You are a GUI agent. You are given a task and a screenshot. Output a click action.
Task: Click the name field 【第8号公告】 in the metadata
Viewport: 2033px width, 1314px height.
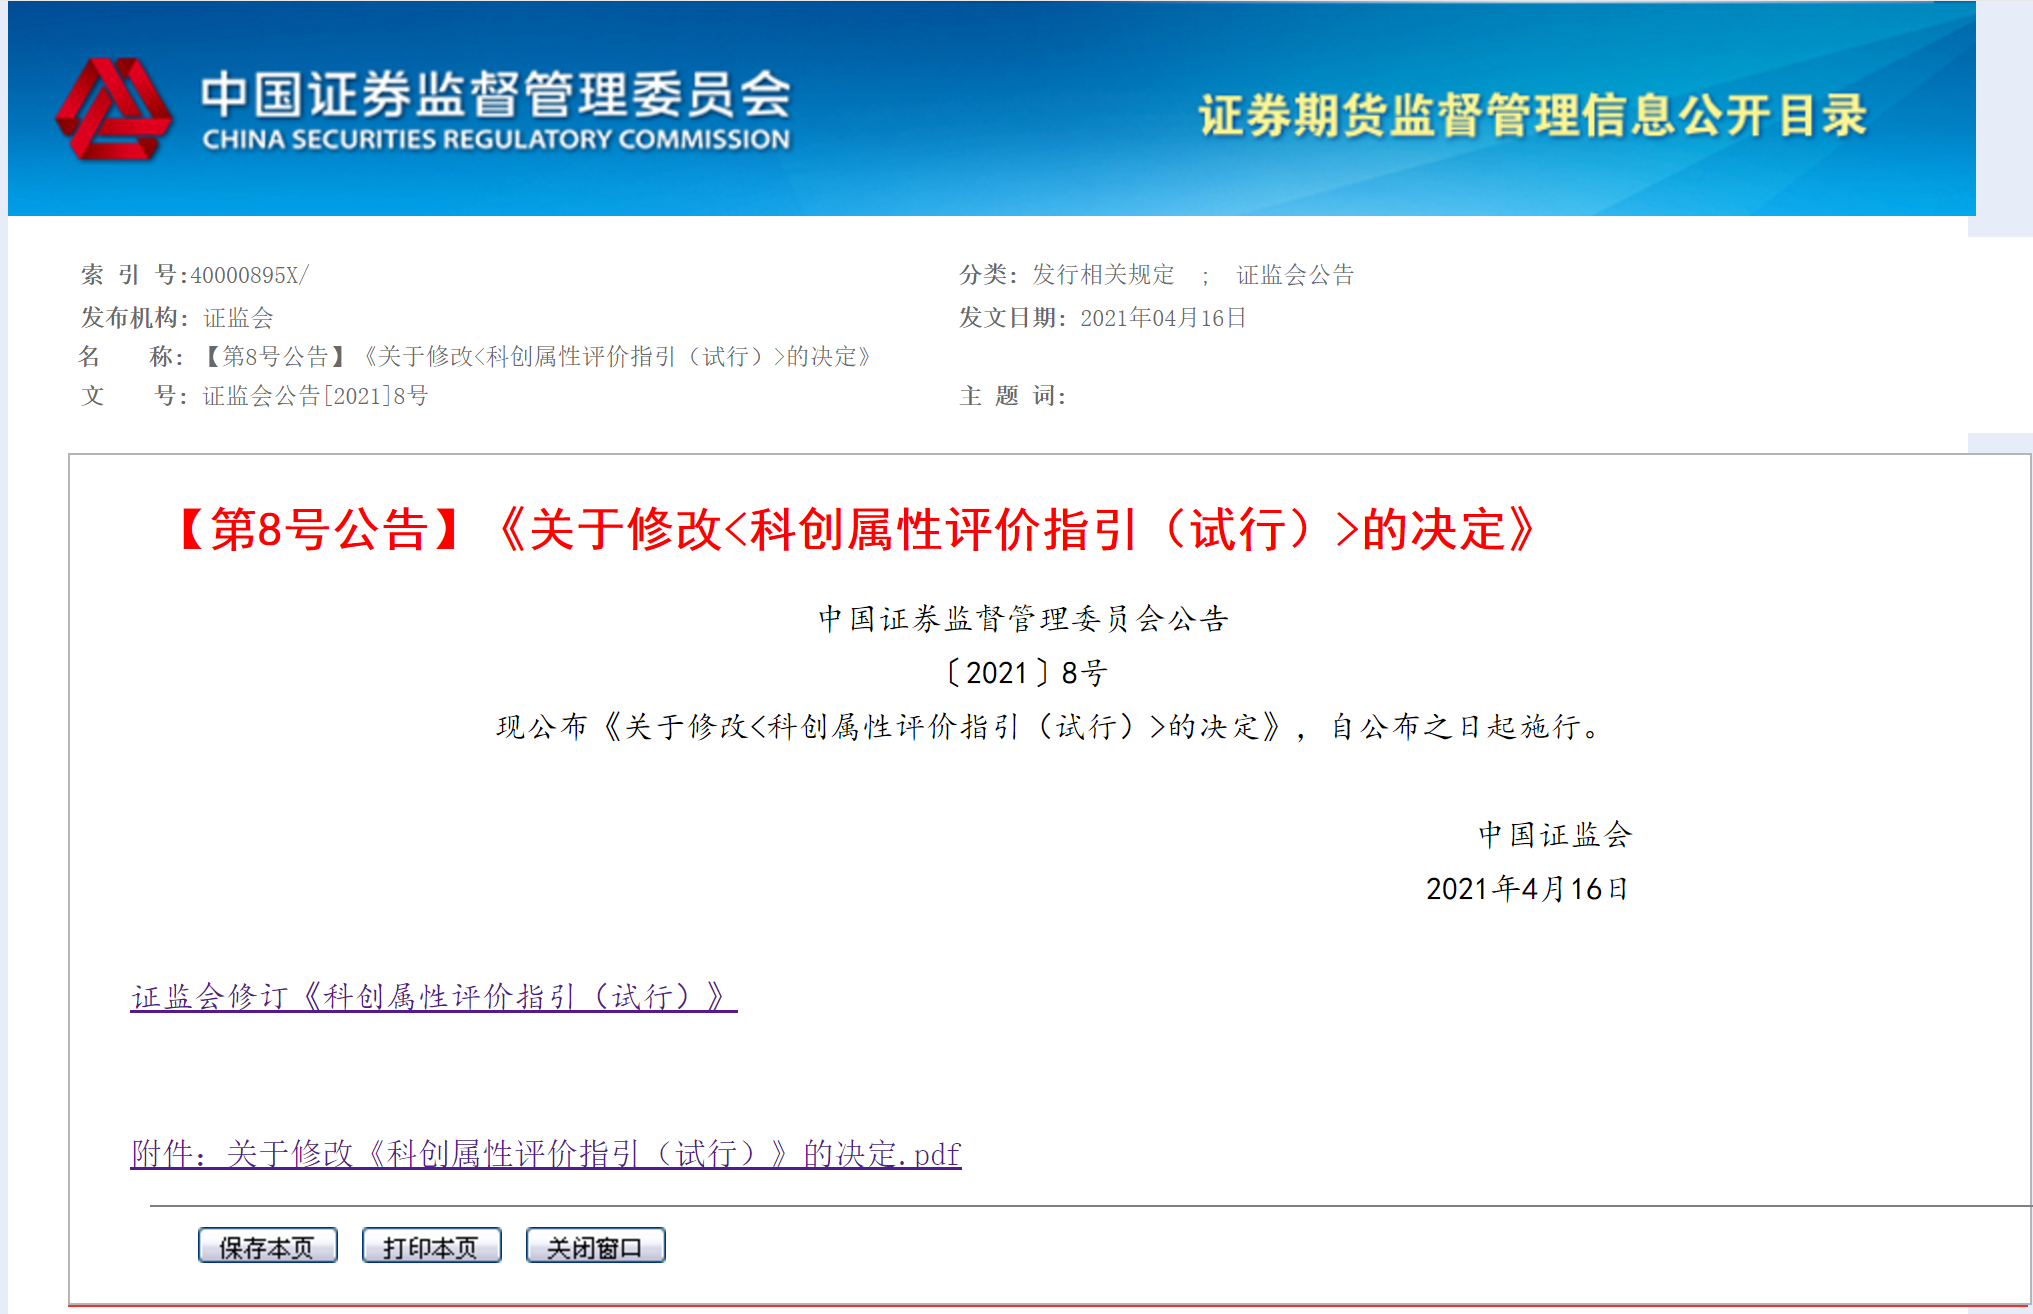pos(274,357)
